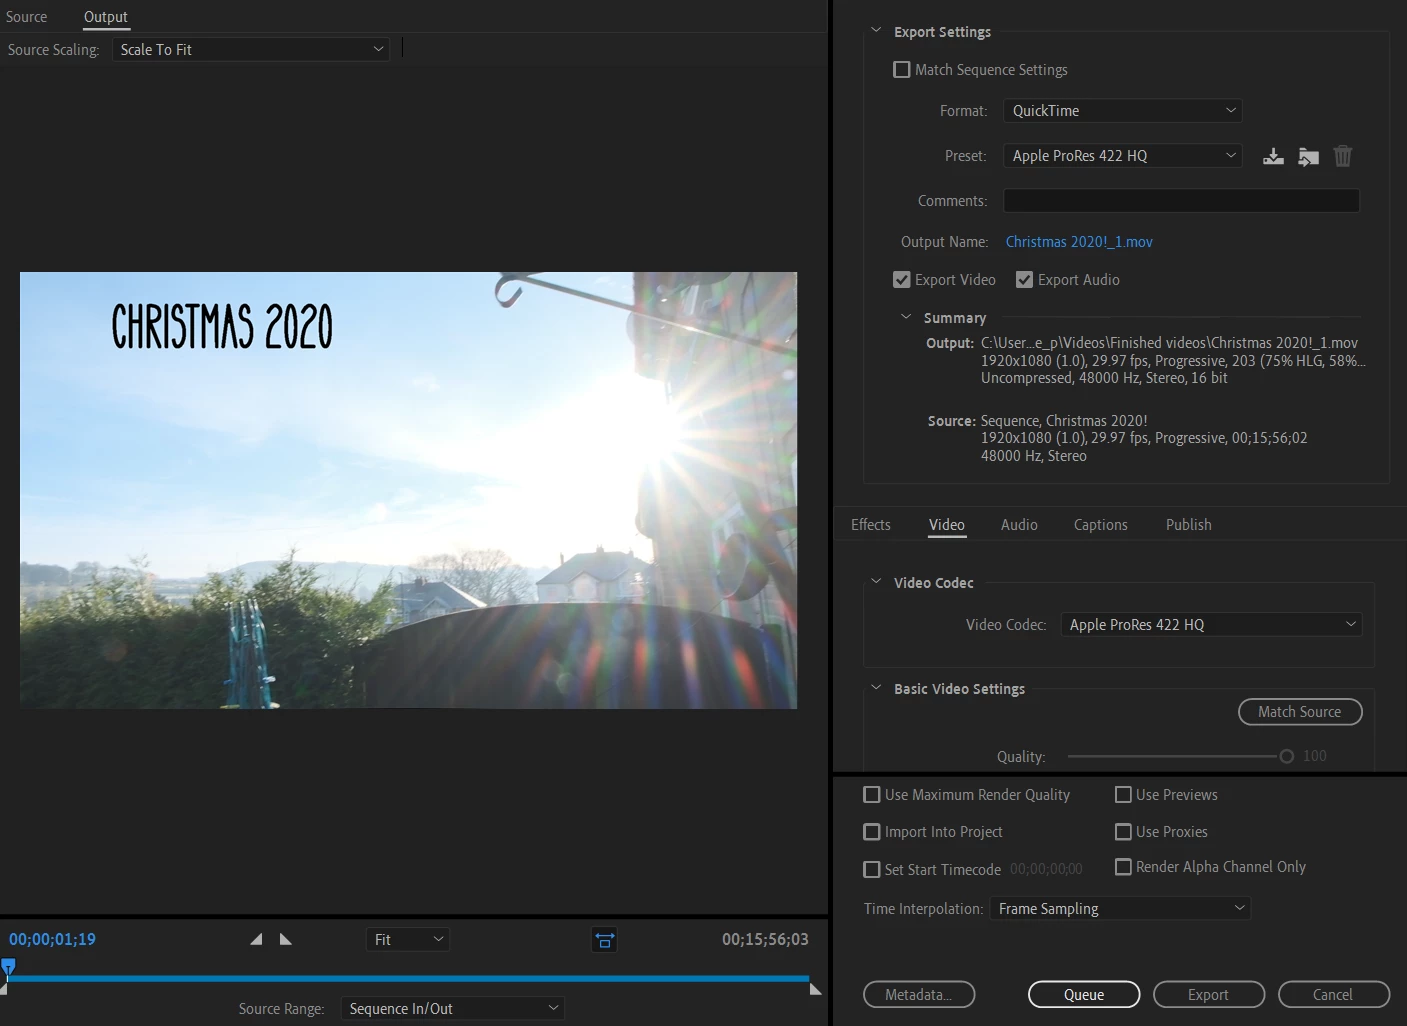Click the Import Preset icon
The image size is (1407, 1026).
point(1308,156)
